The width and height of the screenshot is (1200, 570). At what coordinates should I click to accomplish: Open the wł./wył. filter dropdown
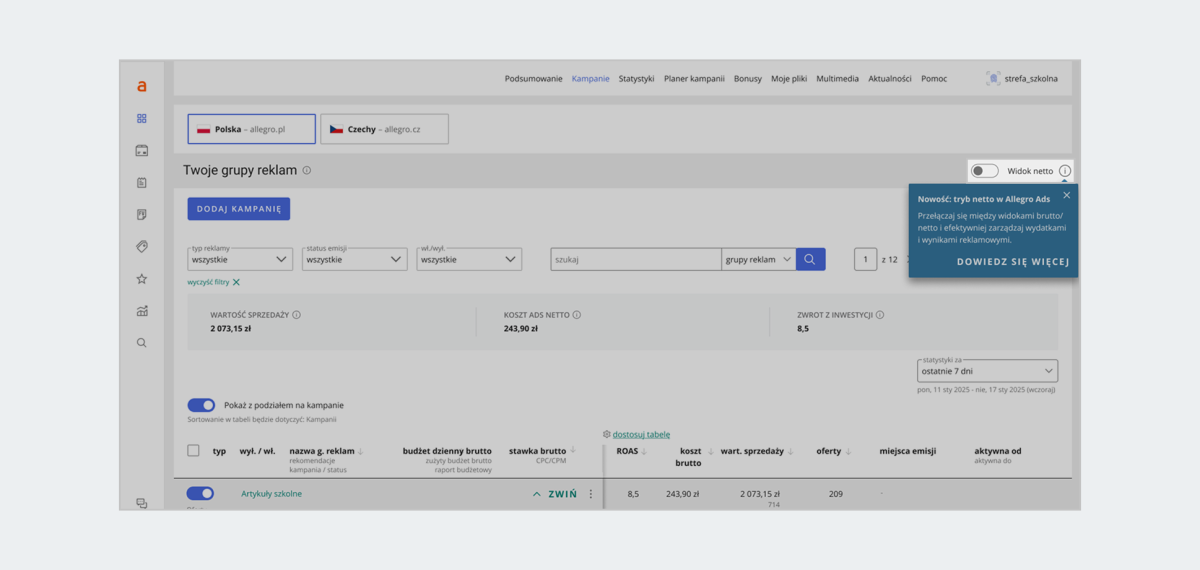tap(469, 259)
